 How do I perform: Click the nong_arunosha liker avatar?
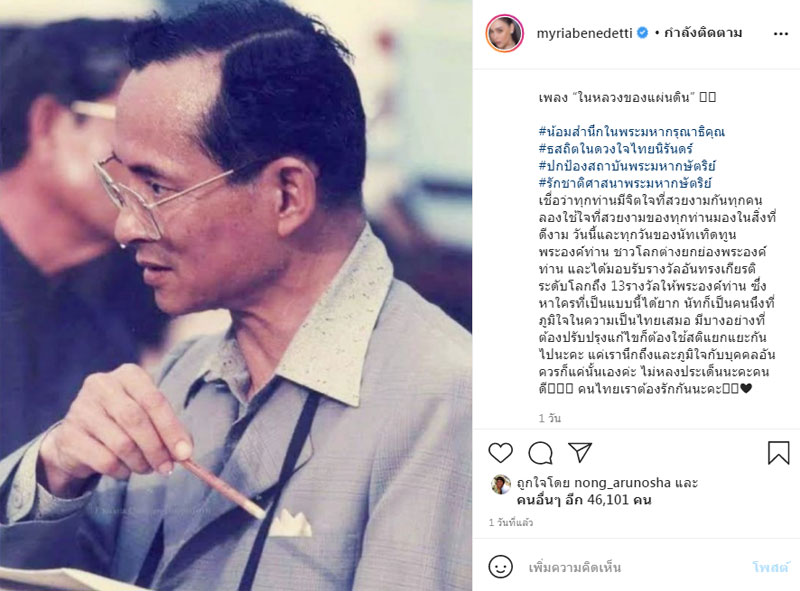[501, 484]
